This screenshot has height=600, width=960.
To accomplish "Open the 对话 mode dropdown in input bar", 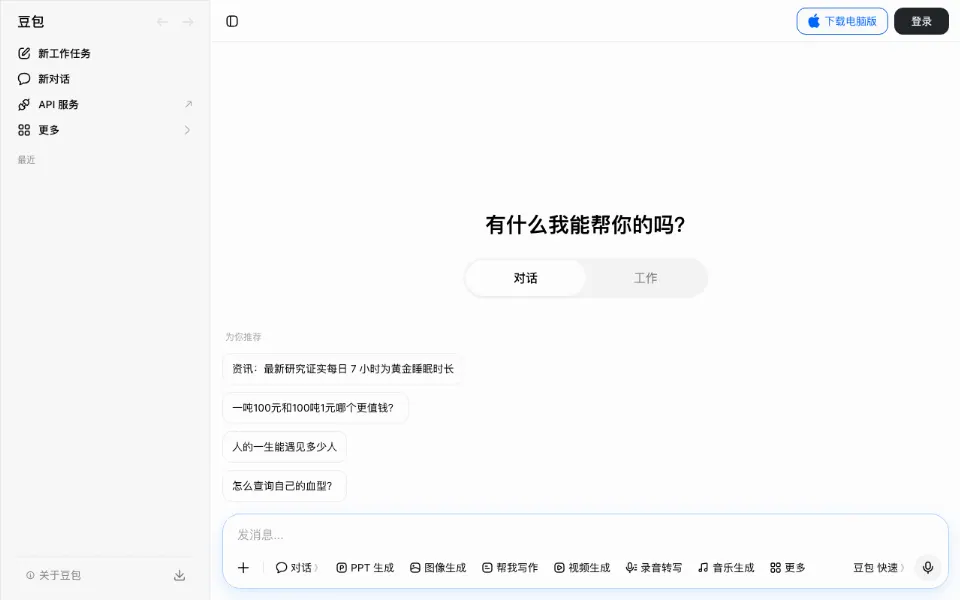I will [x=297, y=568].
